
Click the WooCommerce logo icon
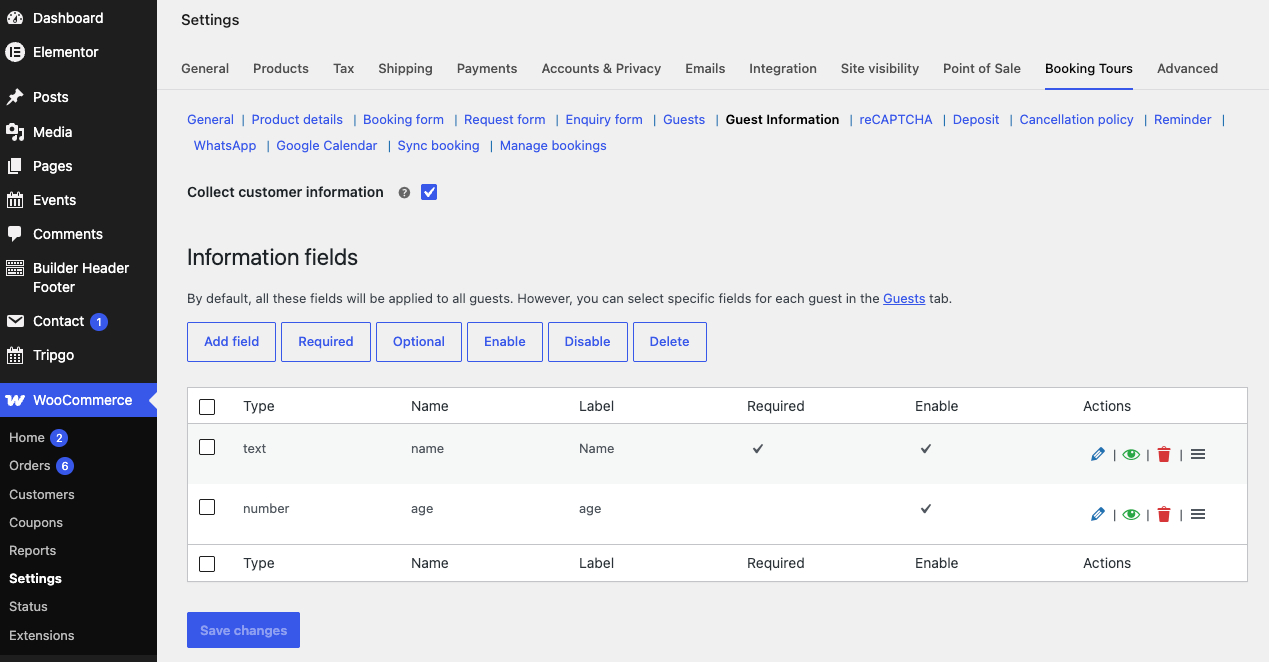tap(15, 400)
